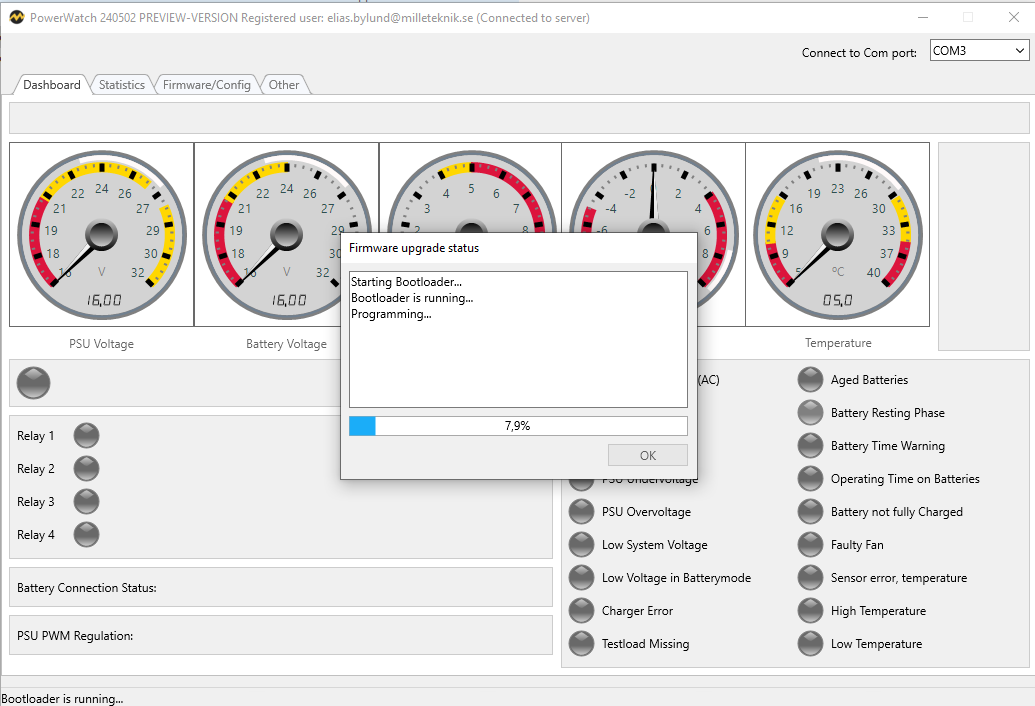The height and width of the screenshot is (706, 1035).
Task: Click the Temperature gauge
Action: click(x=838, y=235)
